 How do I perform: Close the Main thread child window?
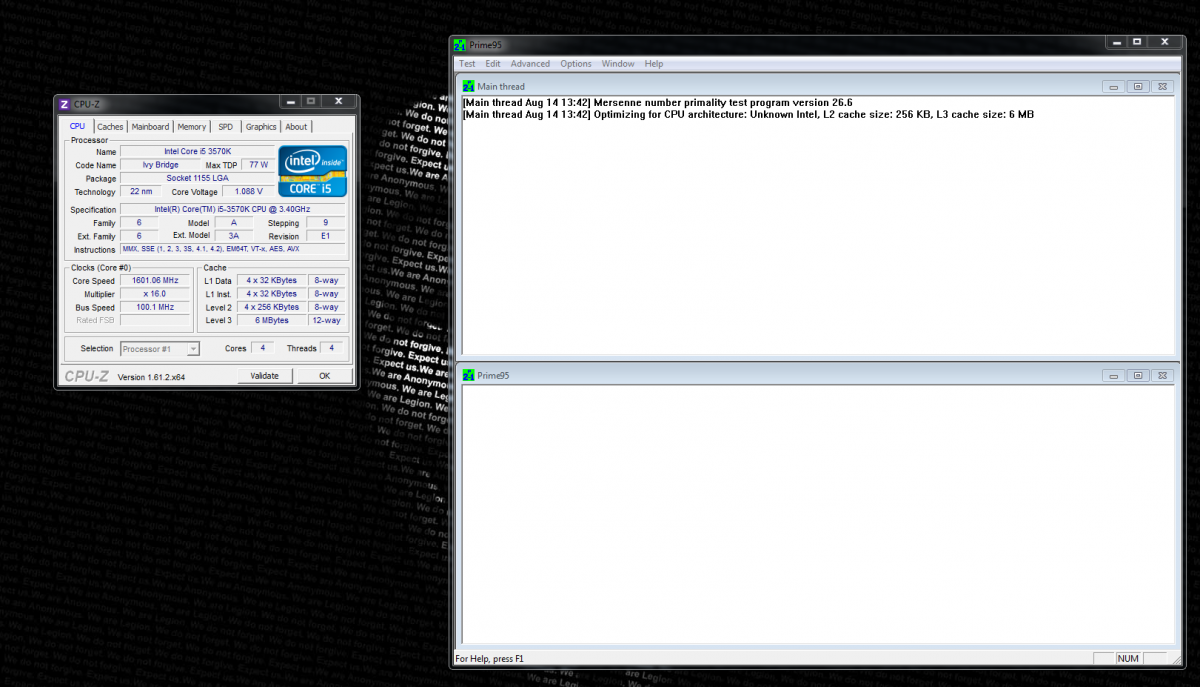pos(1160,87)
